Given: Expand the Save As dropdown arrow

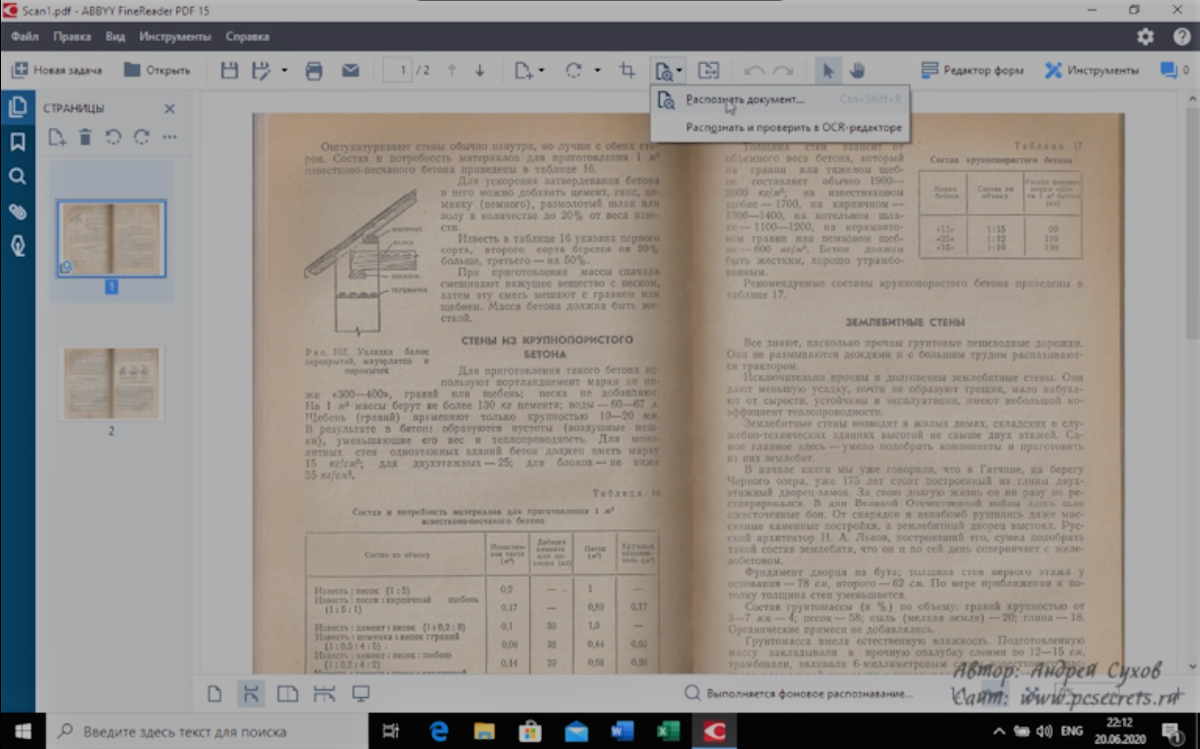Looking at the screenshot, I should tap(284, 70).
